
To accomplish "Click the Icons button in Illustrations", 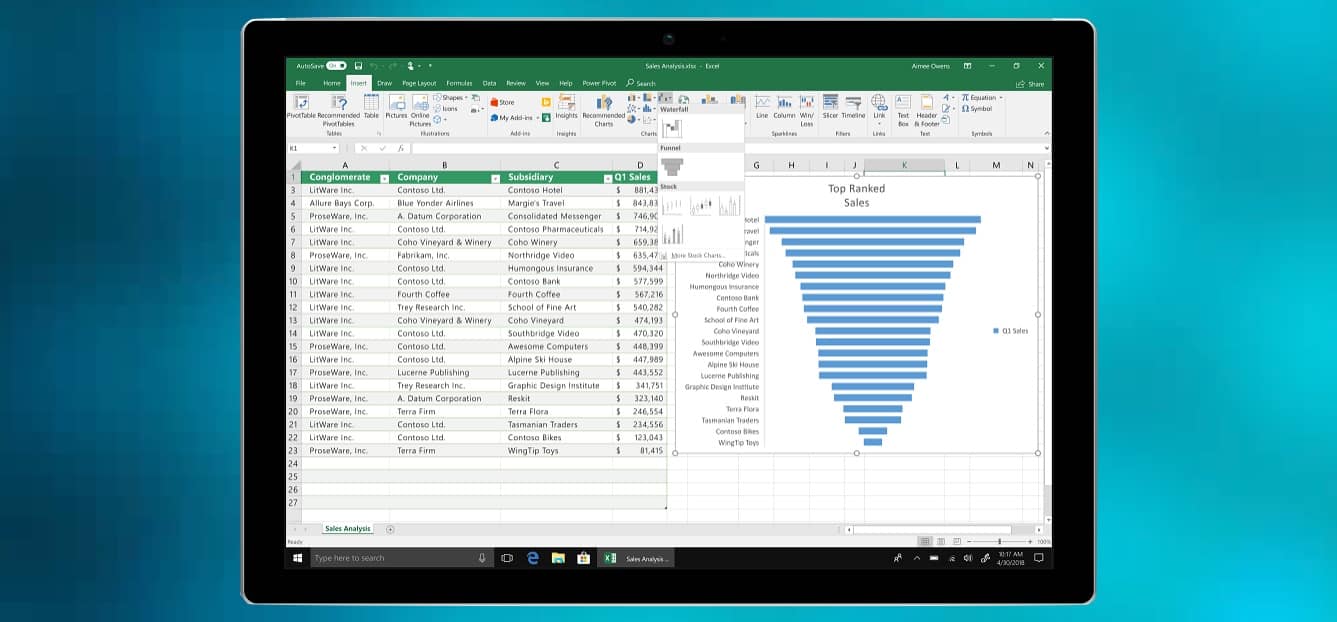I will tap(447, 109).
